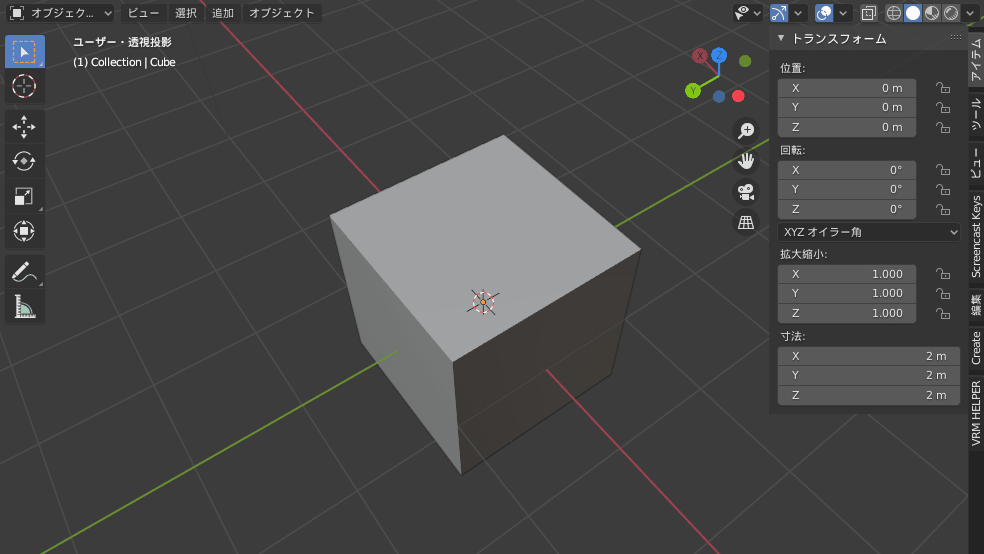Image resolution: width=984 pixels, height=554 pixels.
Task: Open the gizmo options dropdown arrow
Action: pos(798,13)
